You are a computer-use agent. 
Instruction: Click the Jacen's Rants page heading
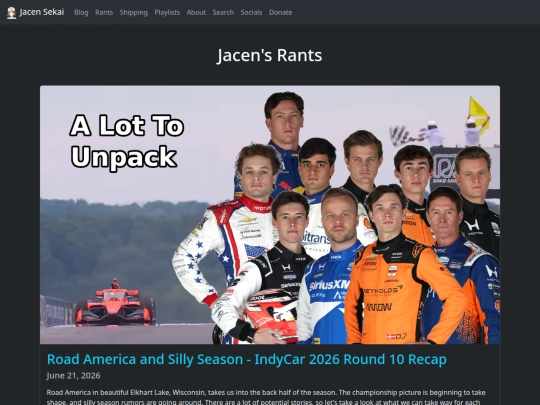coord(270,55)
